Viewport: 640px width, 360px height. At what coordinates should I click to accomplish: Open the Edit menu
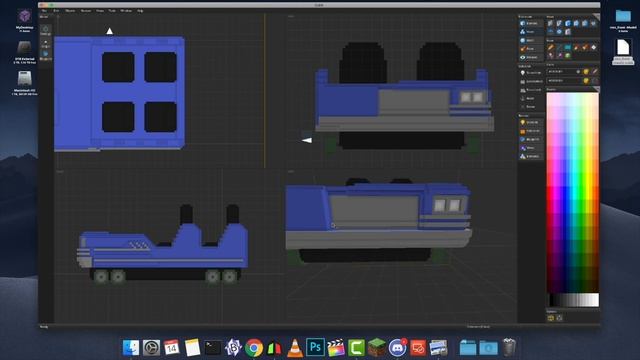(56, 11)
